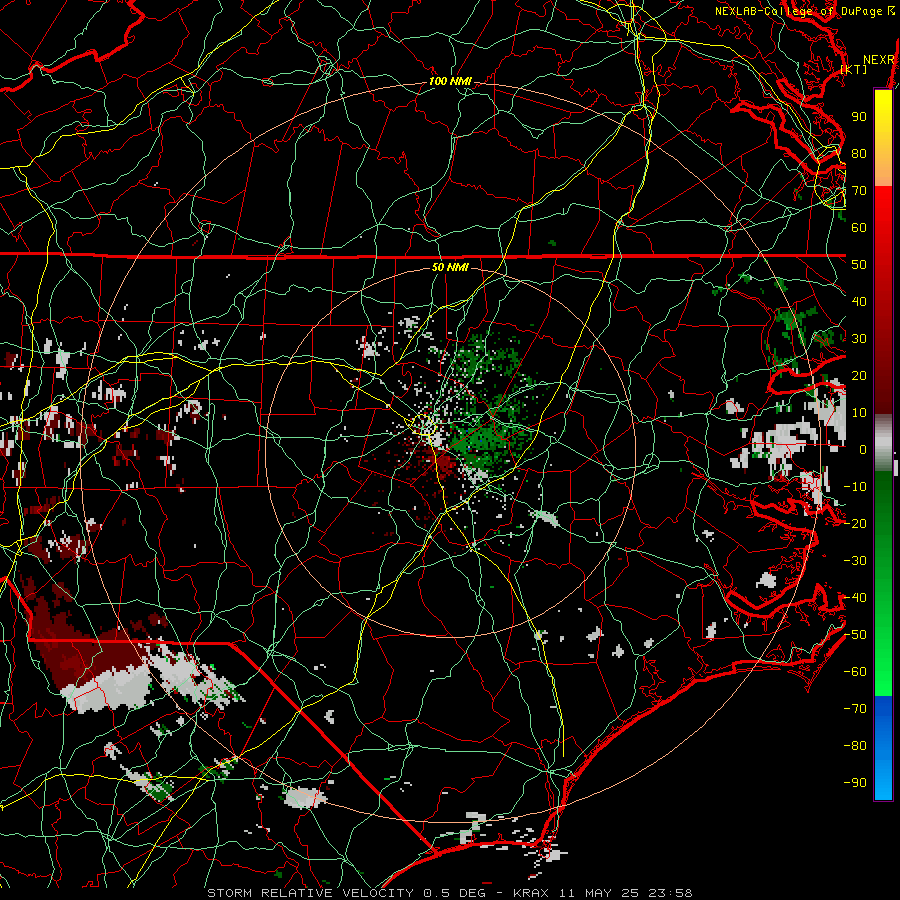900x900 pixels.
Task: Click the positive 30 value on velocity scale
Action: tap(859, 339)
